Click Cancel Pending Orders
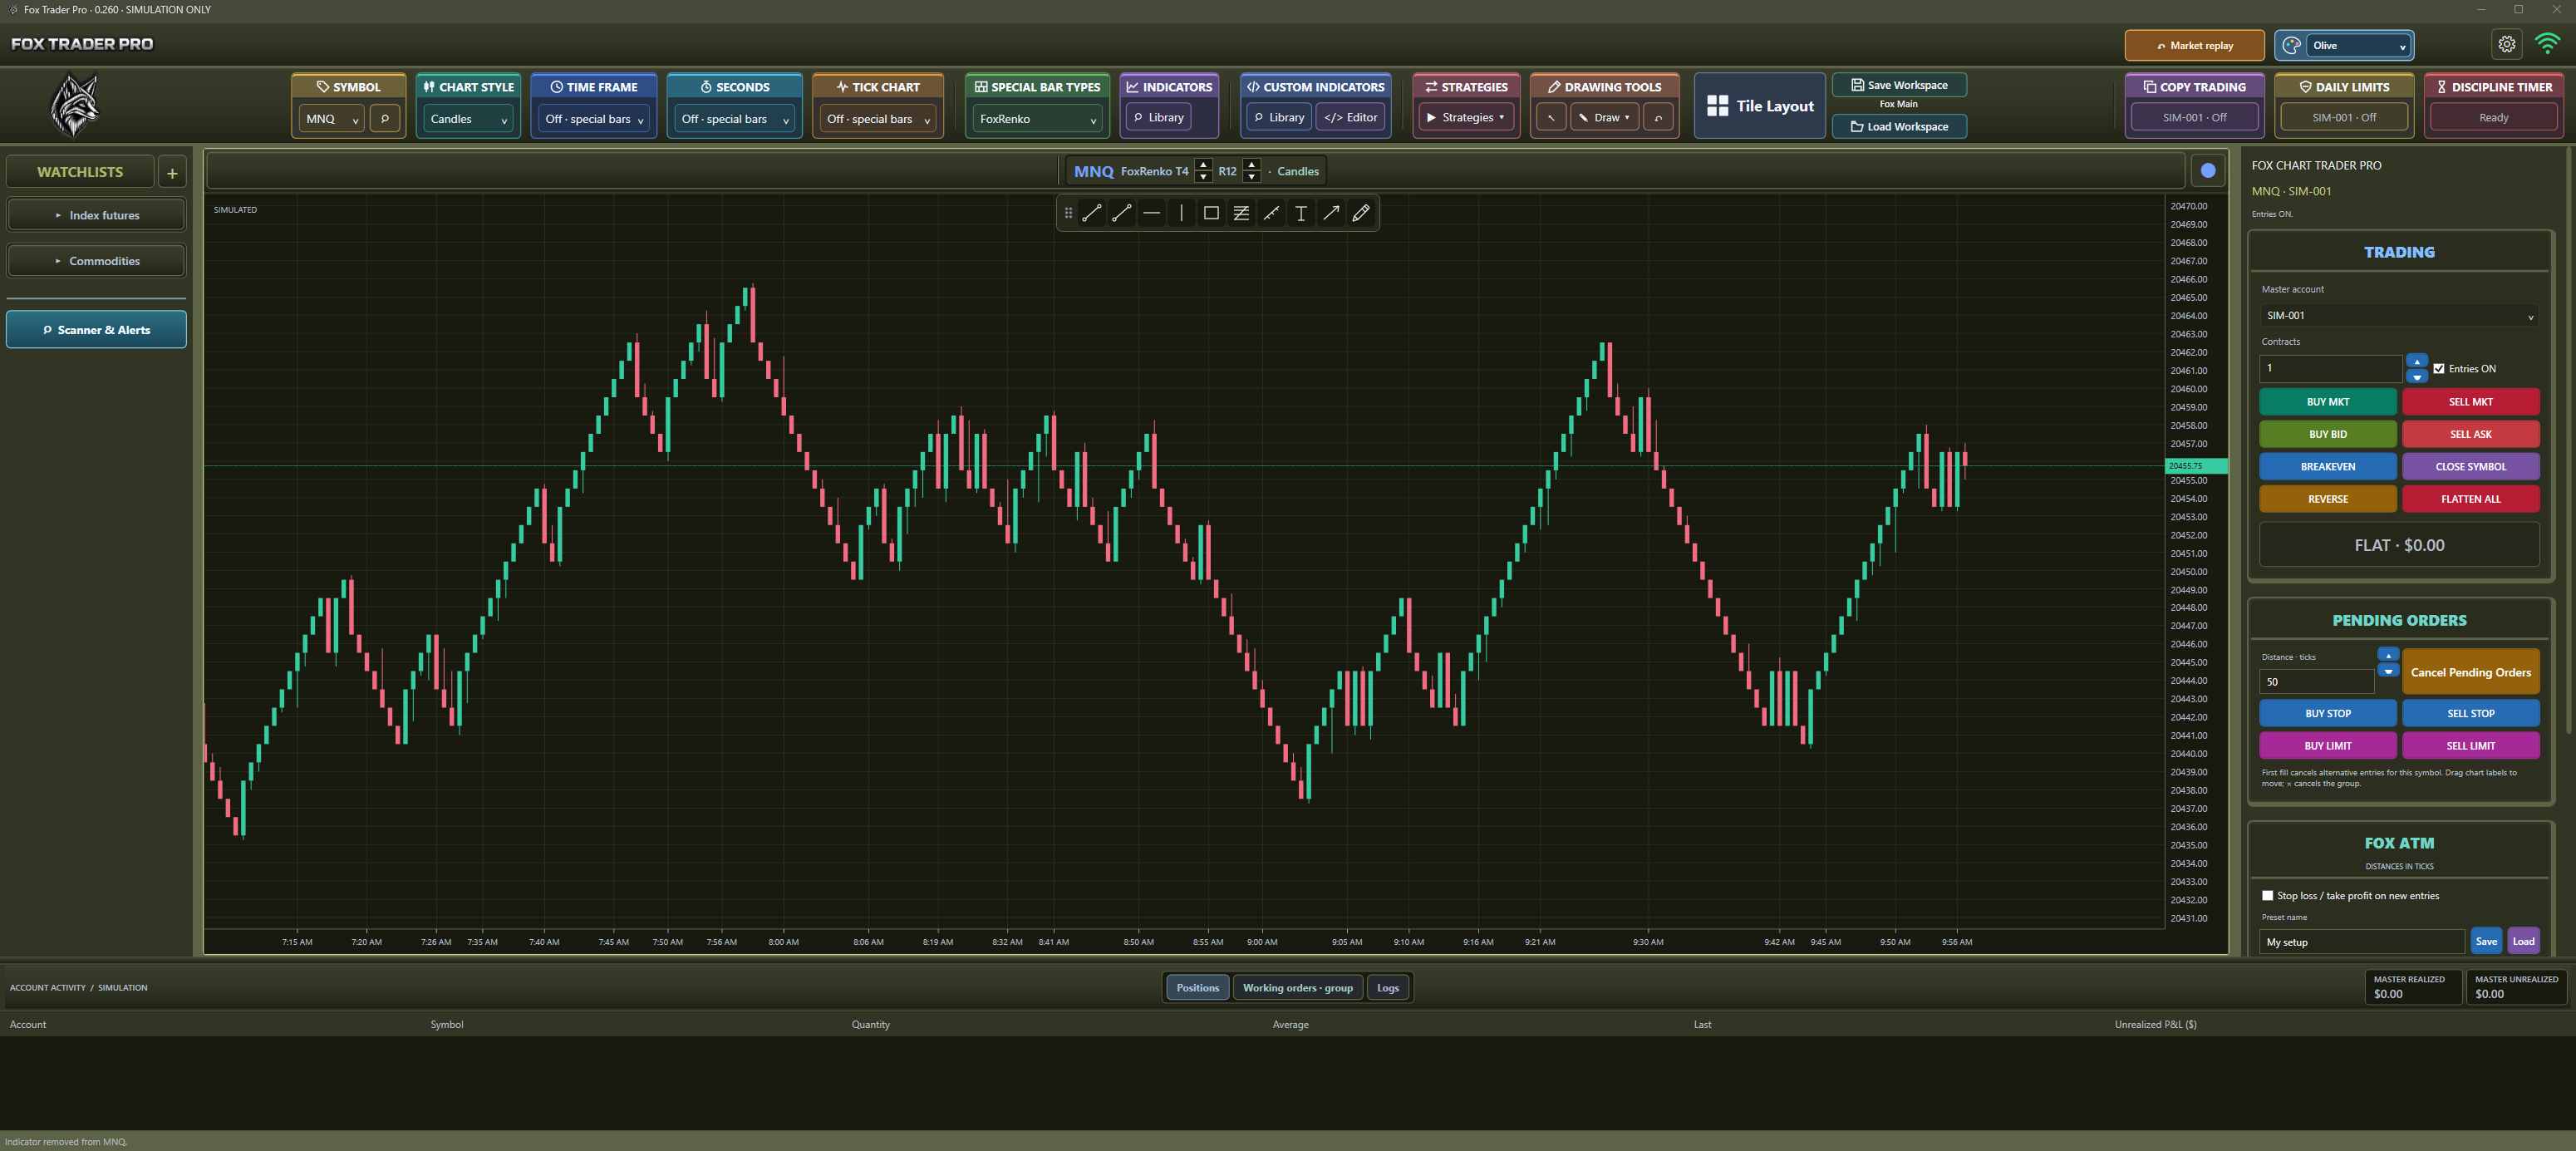This screenshot has height=1151, width=2576. 2470,672
